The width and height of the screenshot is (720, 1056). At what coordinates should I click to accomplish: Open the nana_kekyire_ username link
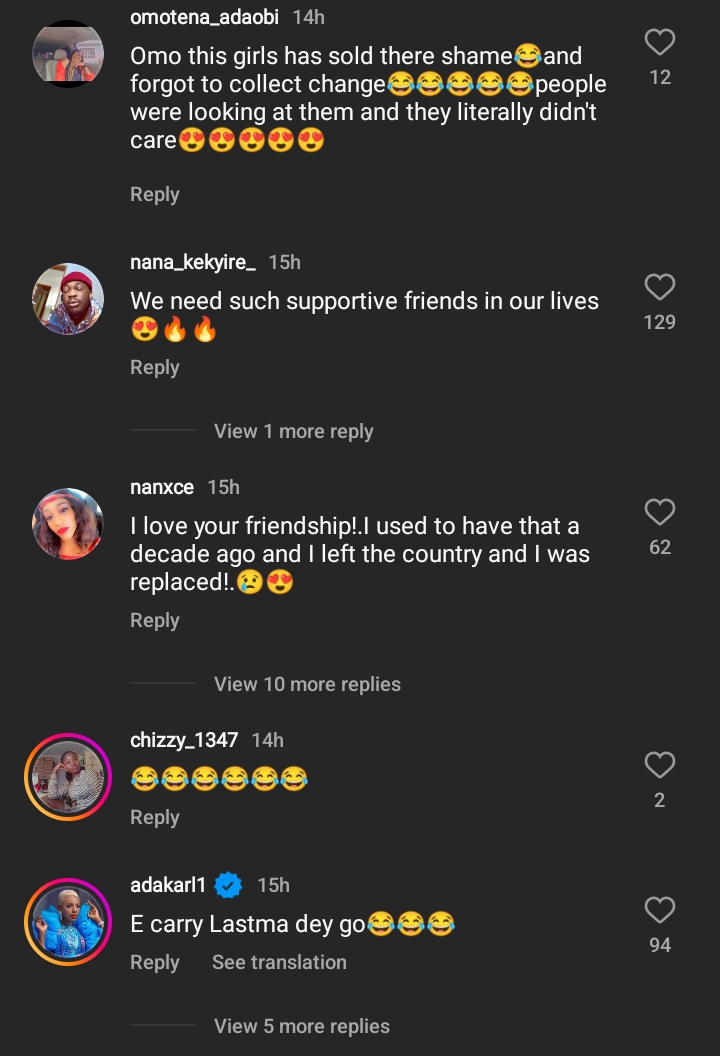[x=193, y=262]
